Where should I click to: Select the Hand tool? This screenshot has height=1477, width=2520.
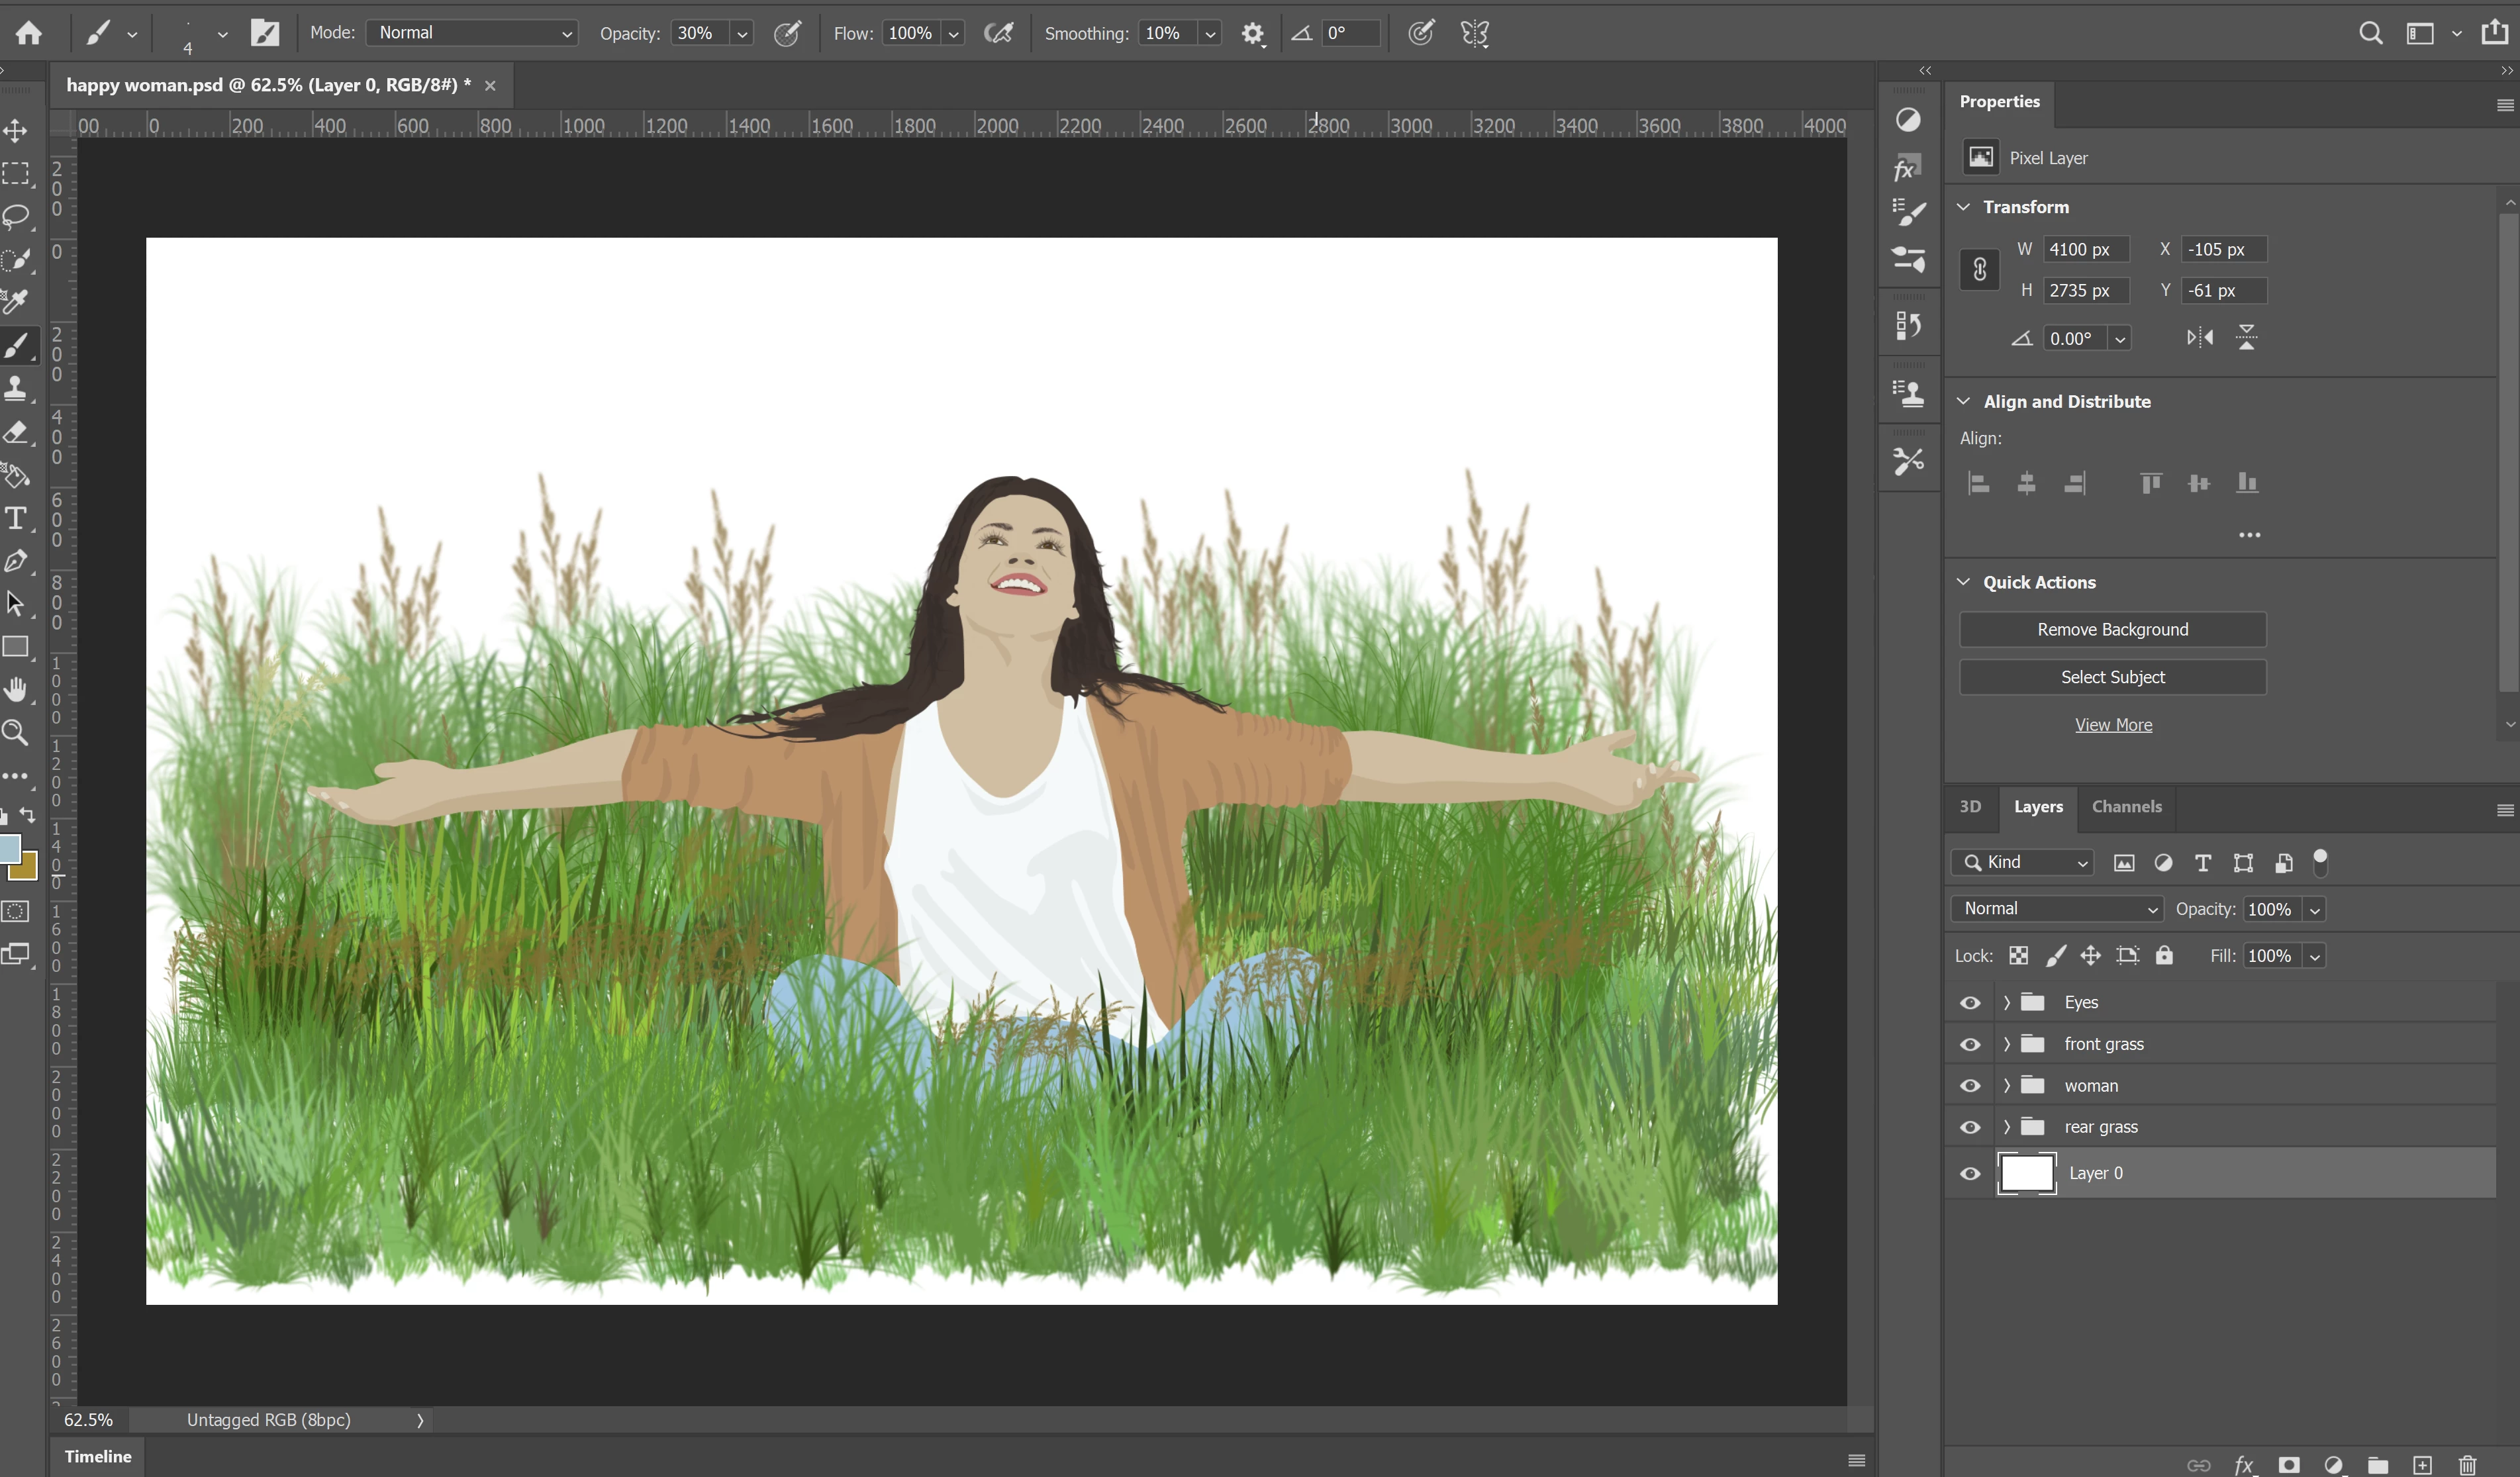(16, 689)
